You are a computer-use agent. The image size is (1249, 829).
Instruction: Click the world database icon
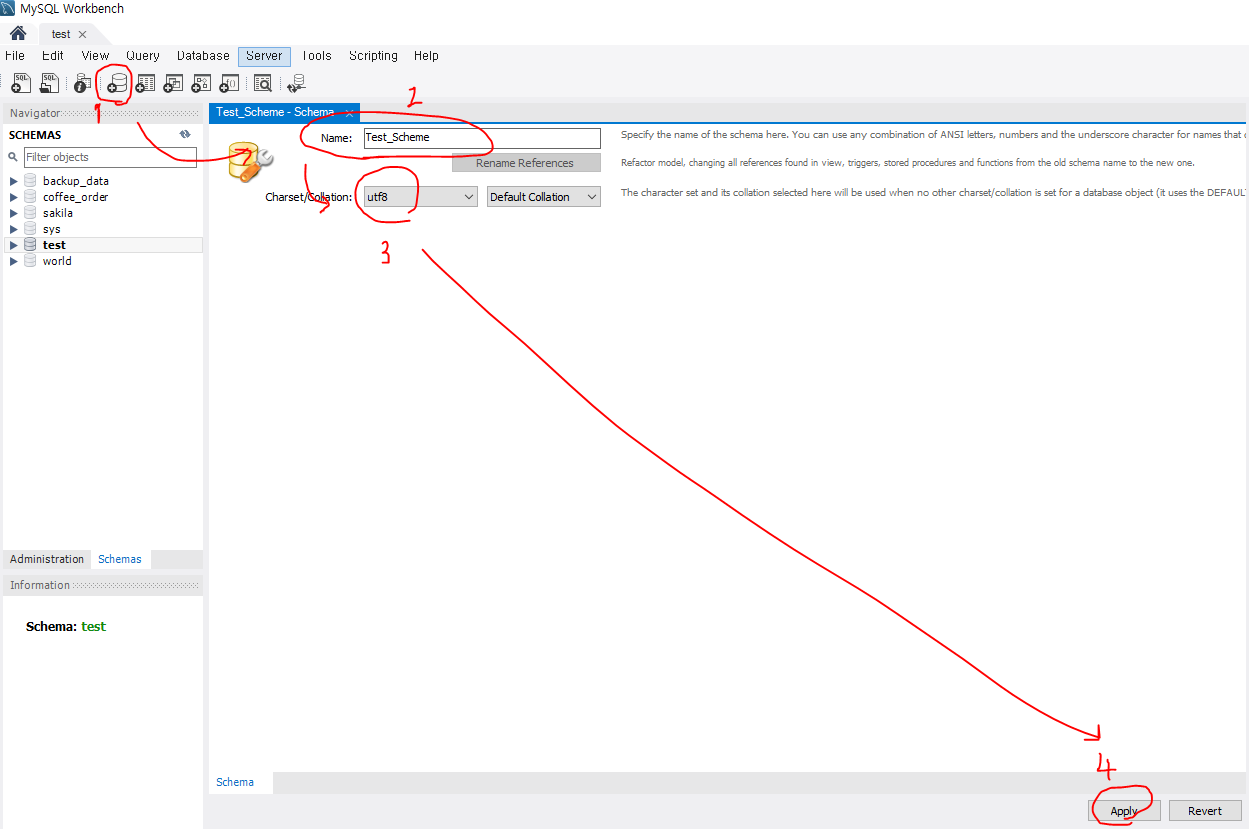point(31,261)
